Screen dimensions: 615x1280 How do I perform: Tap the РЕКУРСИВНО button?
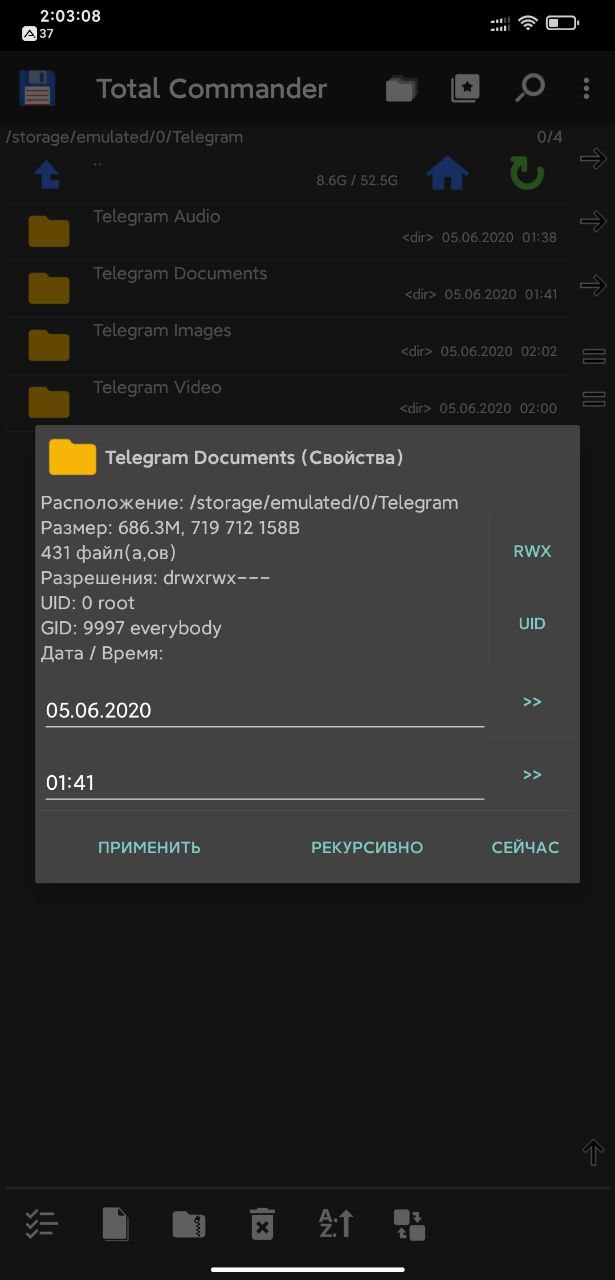[367, 847]
